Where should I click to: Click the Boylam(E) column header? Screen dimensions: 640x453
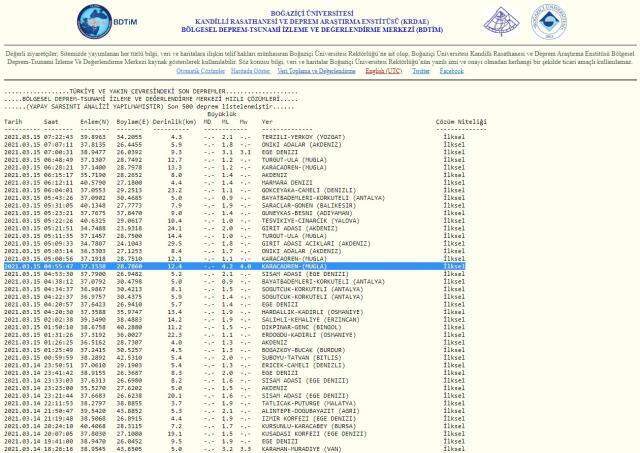click(x=133, y=122)
